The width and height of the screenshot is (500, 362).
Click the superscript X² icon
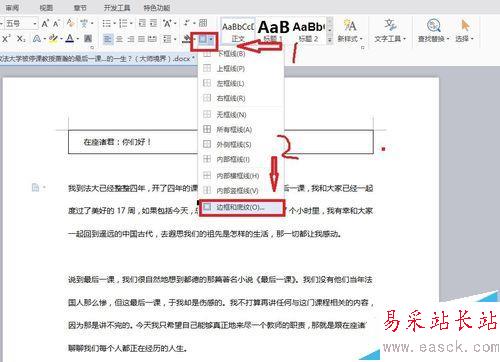[x=6, y=38]
